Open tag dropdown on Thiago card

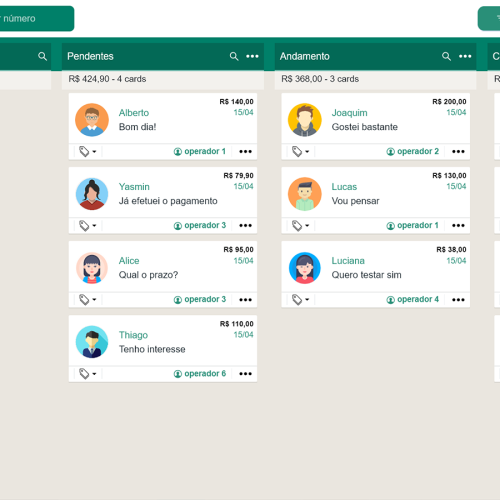(x=88, y=374)
